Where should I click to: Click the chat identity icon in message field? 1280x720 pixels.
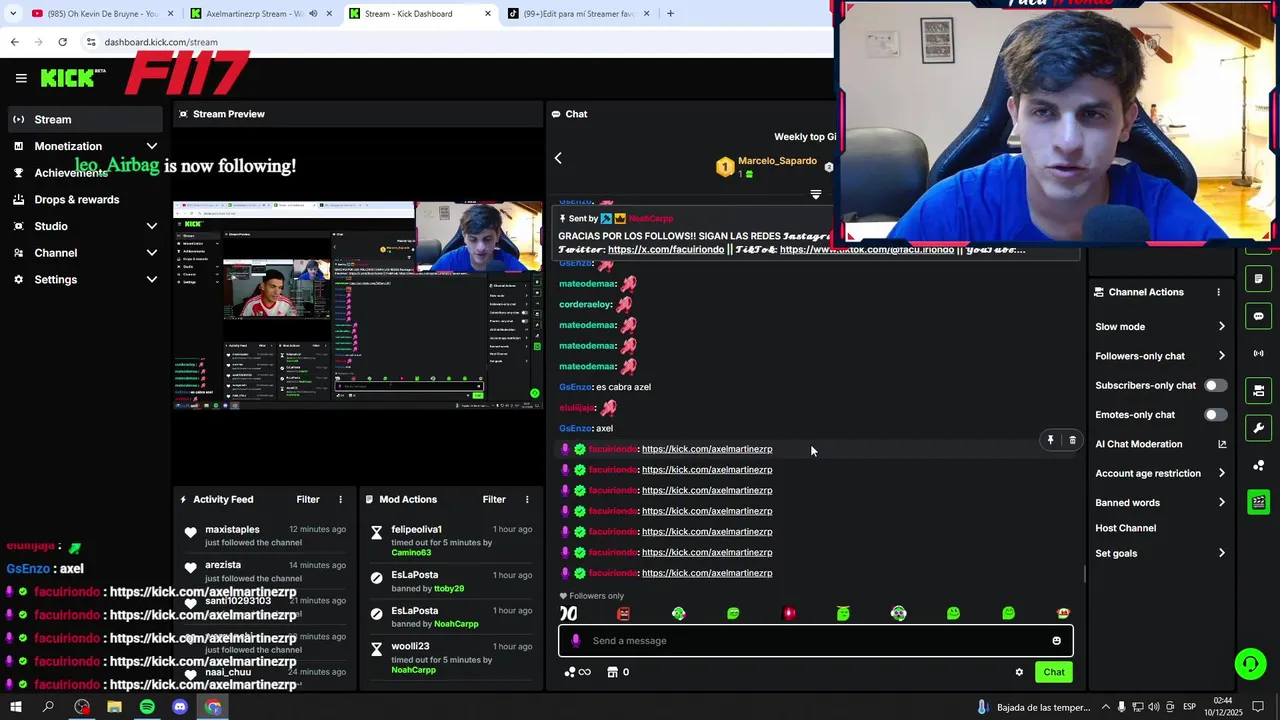click(575, 641)
